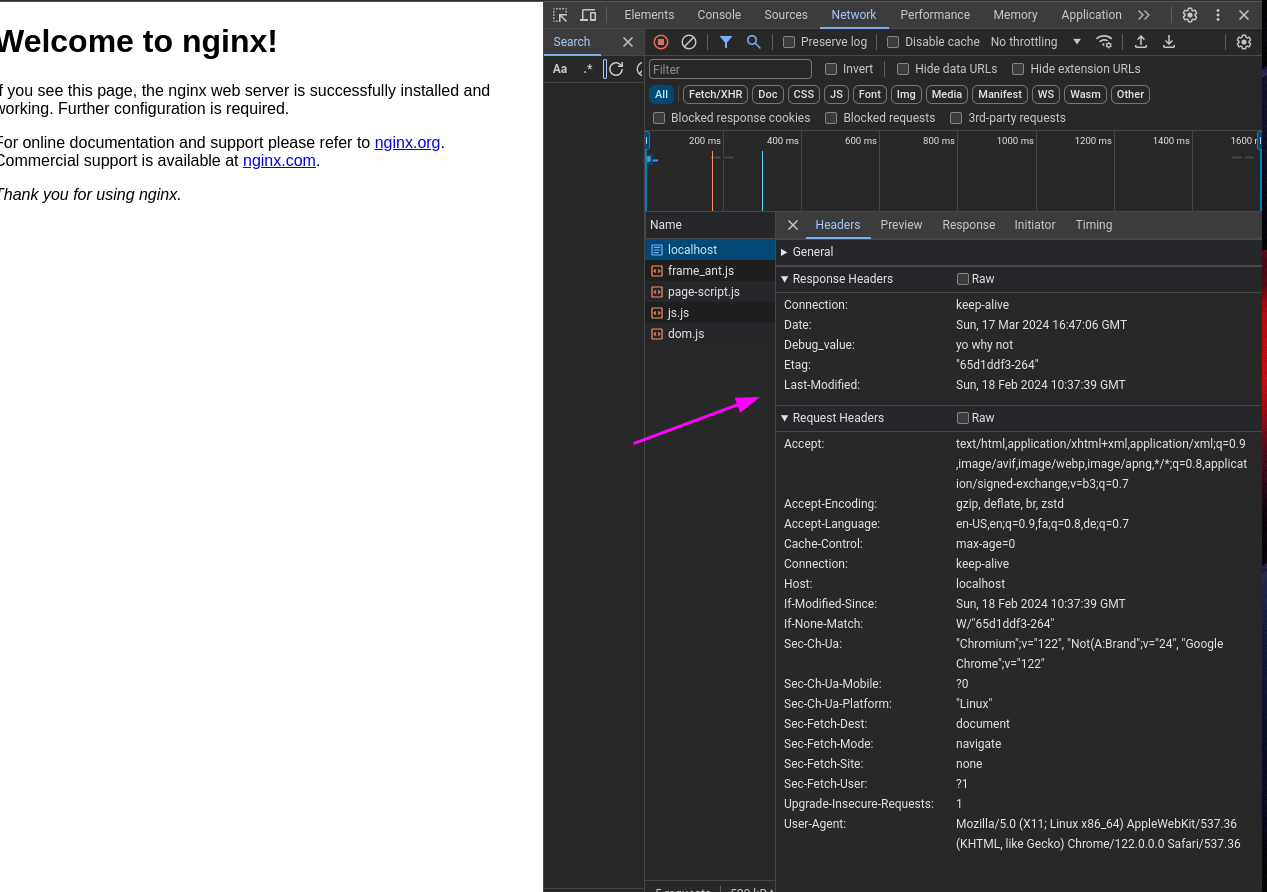
Task: Filter requests by Media type
Action: click(946, 94)
